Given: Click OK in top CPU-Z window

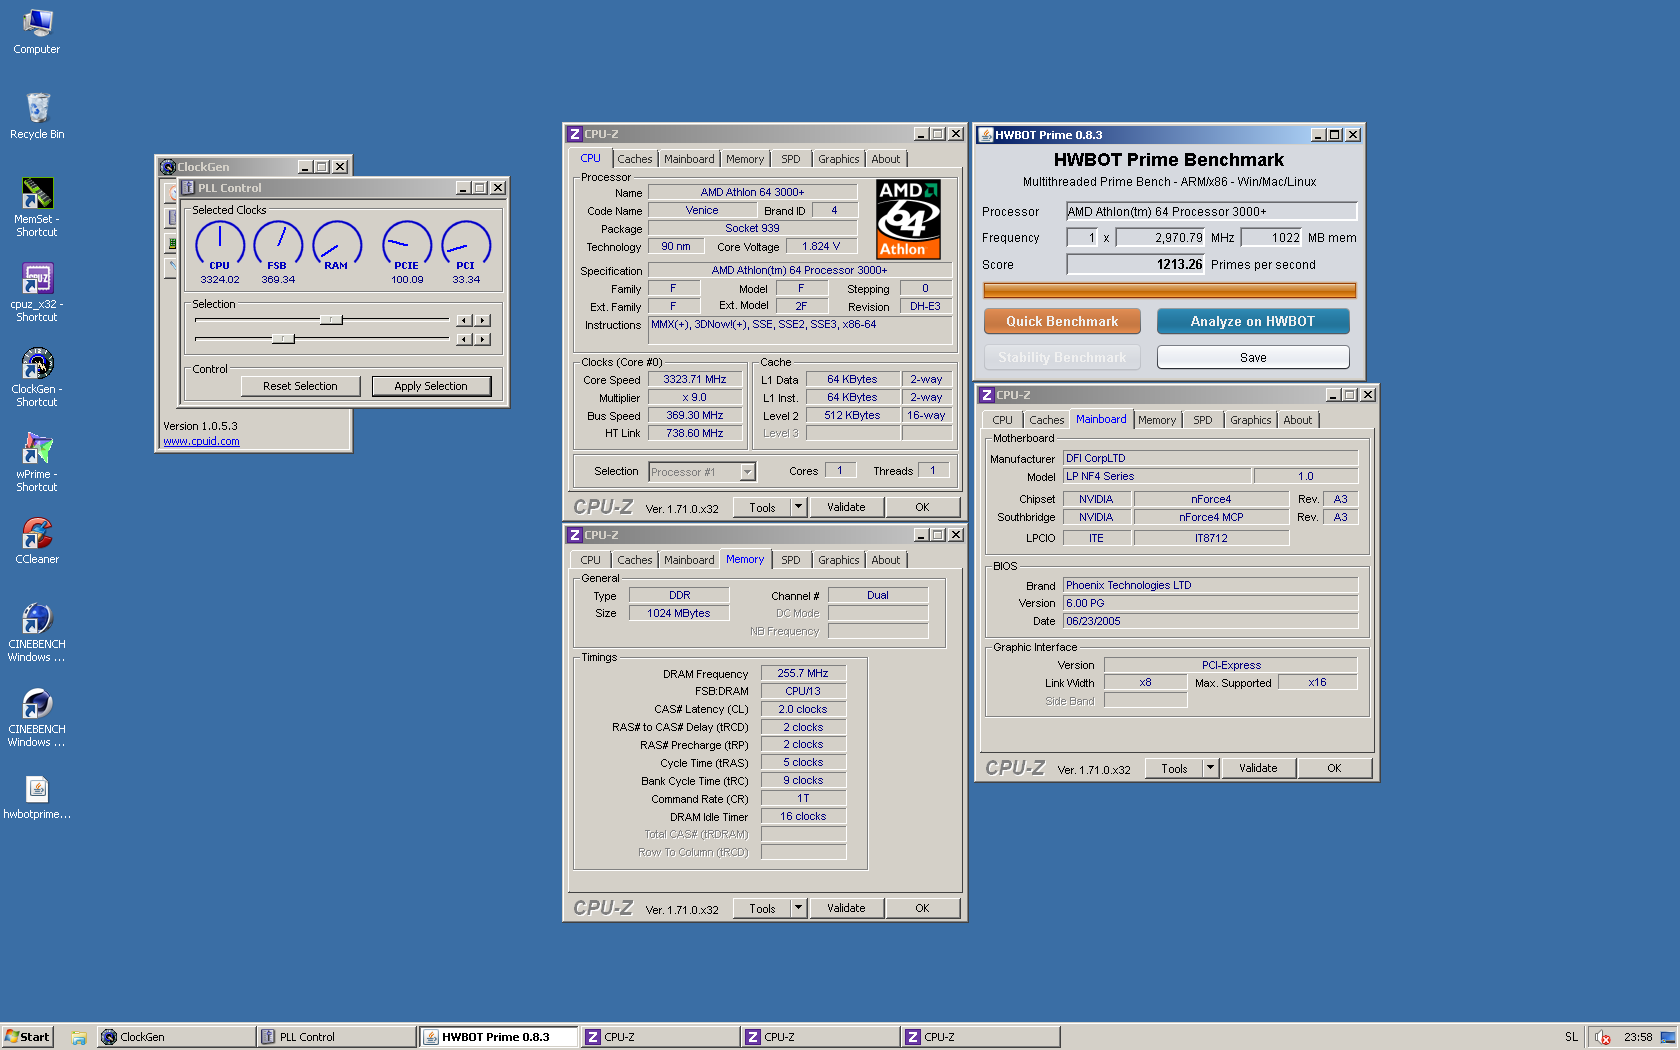Looking at the screenshot, I should 922,507.
